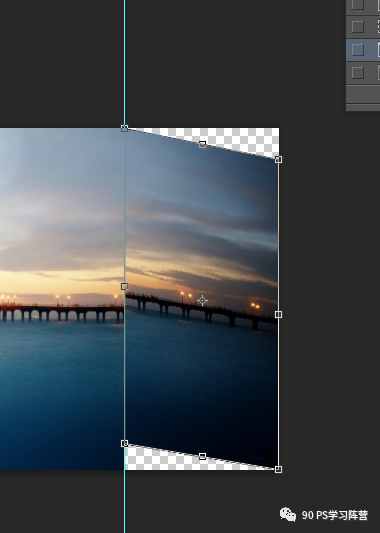Toggle visibility box in the row above highlighted layer
Screen dimensions: 380x533
[x=358, y=27]
